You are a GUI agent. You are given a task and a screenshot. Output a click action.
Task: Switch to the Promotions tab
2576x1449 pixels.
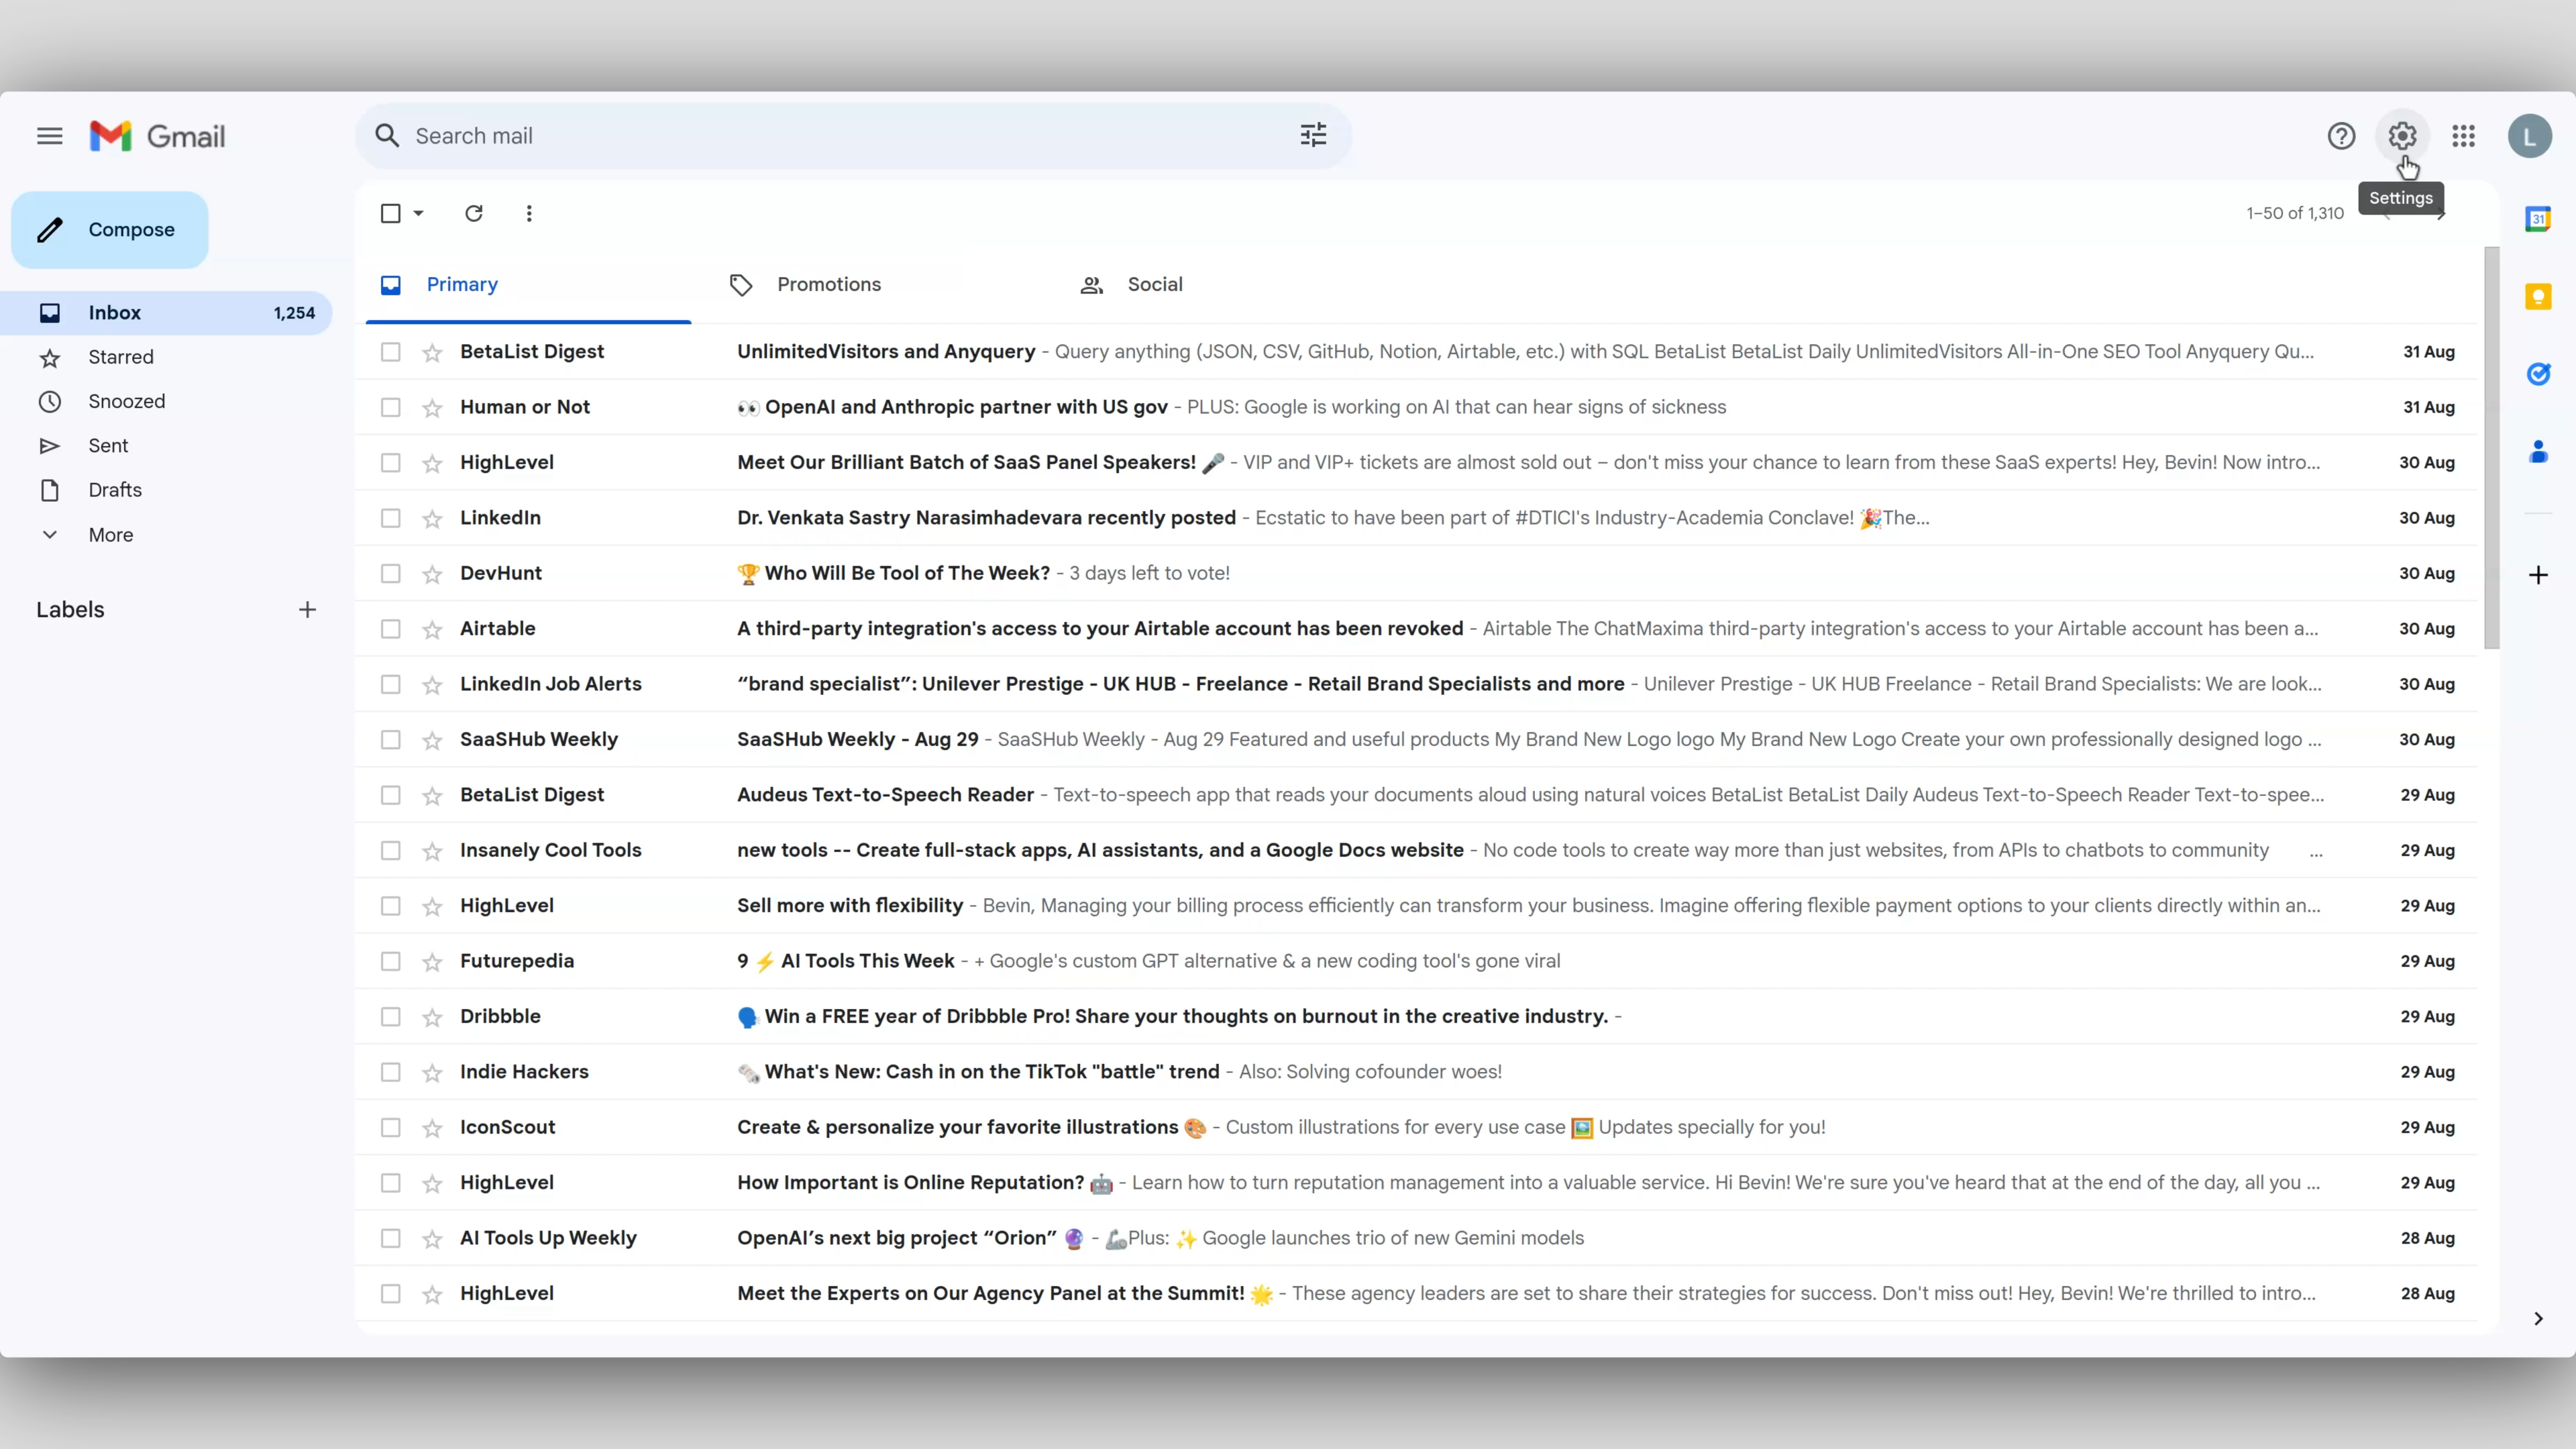[x=830, y=283]
